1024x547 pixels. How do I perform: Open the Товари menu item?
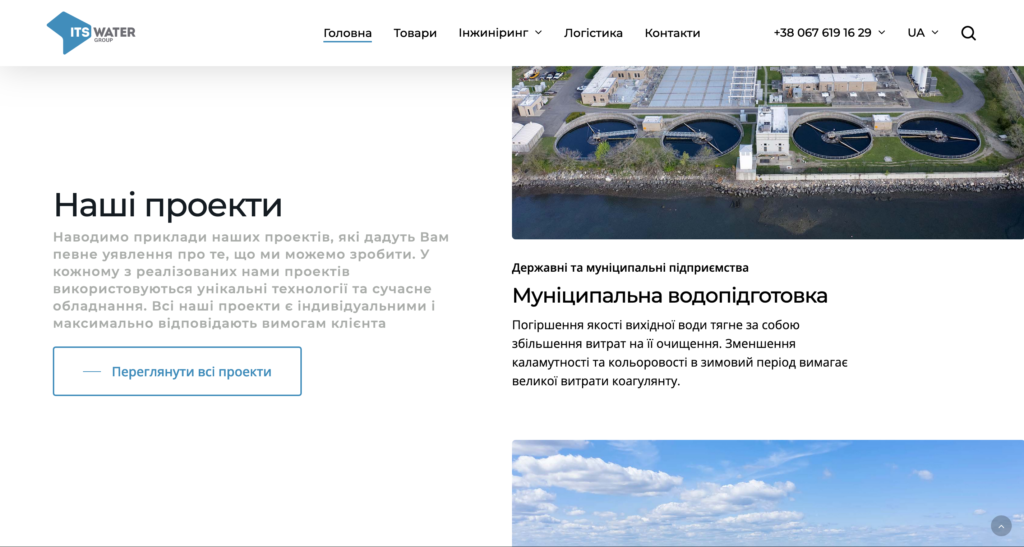tap(415, 33)
